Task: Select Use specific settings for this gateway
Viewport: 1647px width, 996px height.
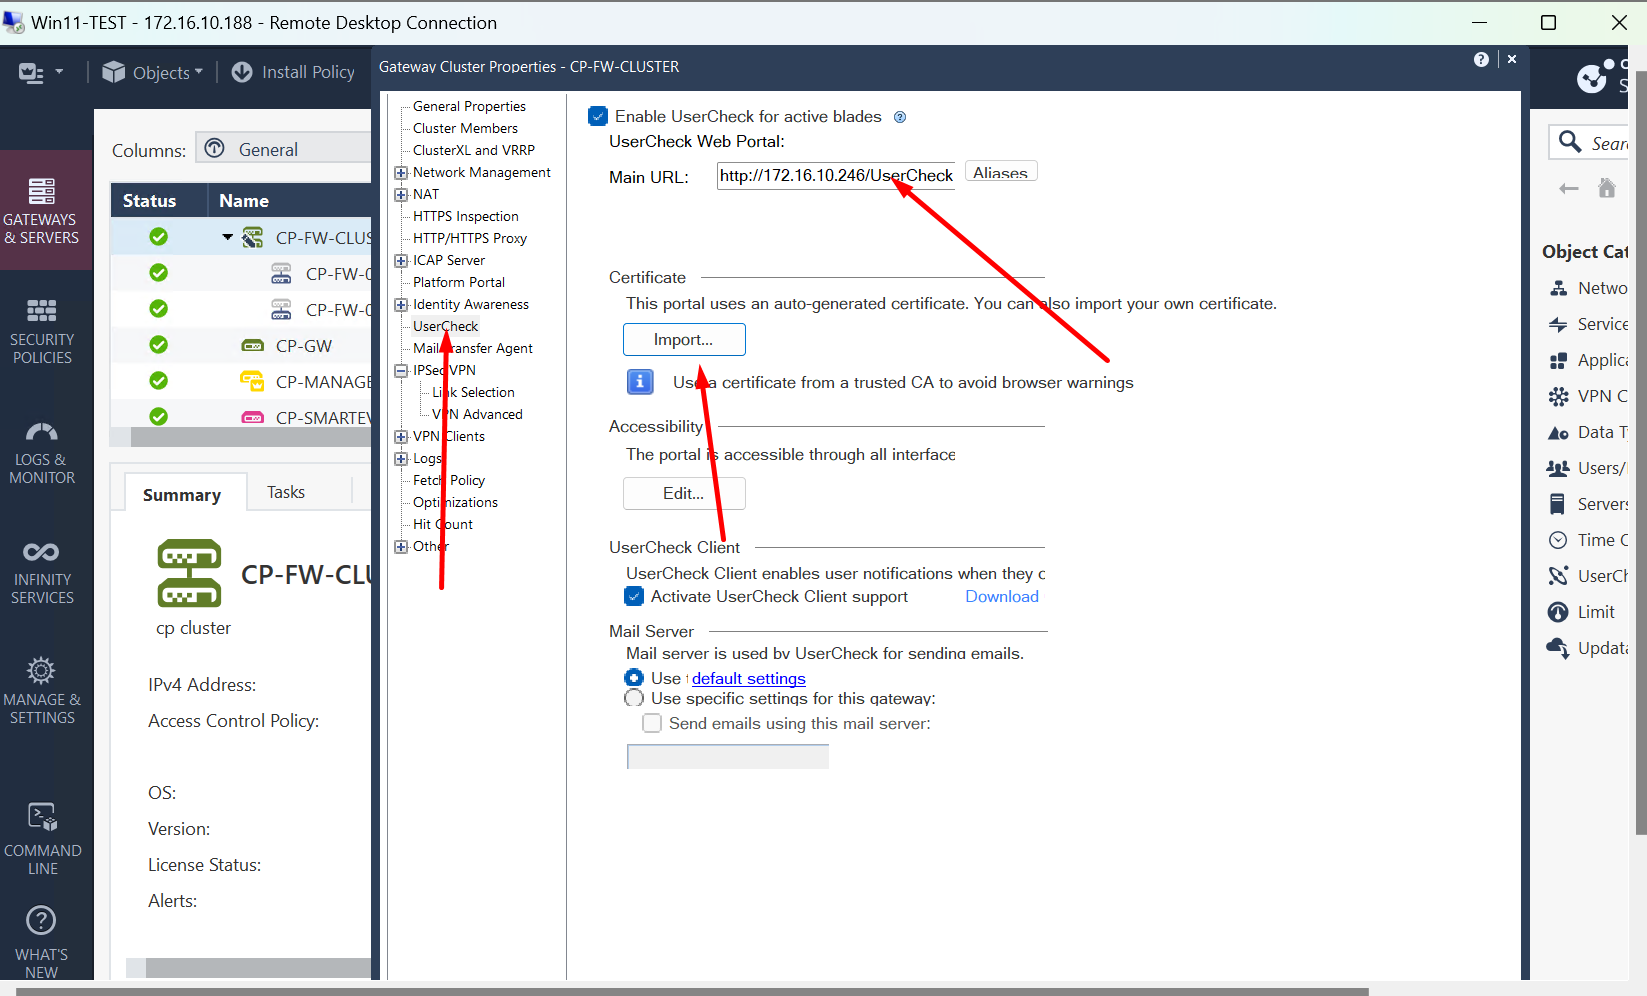Action: pos(634,698)
